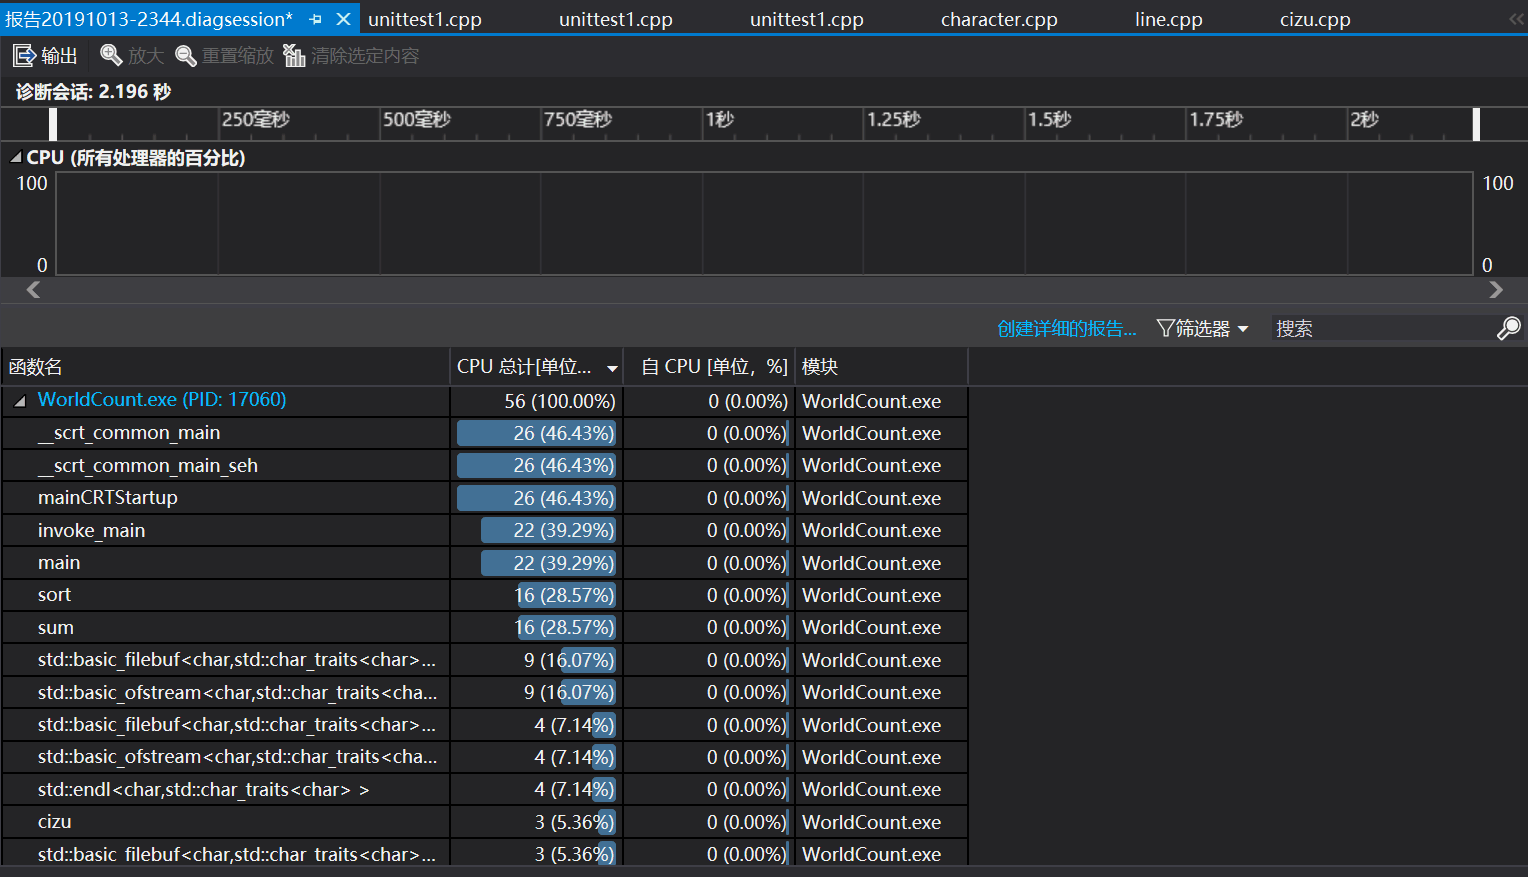The width and height of the screenshot is (1528, 877).
Task: Click the 22 (39.29%) cell for main
Action: pyautogui.click(x=536, y=563)
